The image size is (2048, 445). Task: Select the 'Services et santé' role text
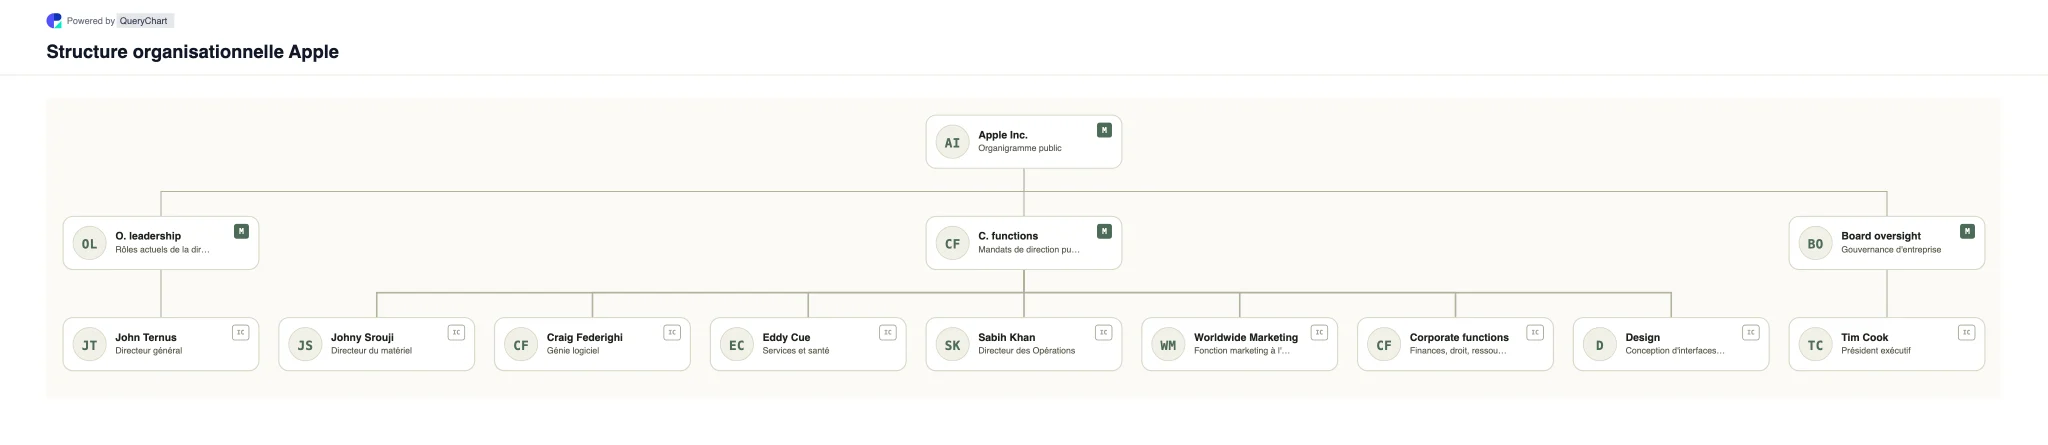pos(796,351)
